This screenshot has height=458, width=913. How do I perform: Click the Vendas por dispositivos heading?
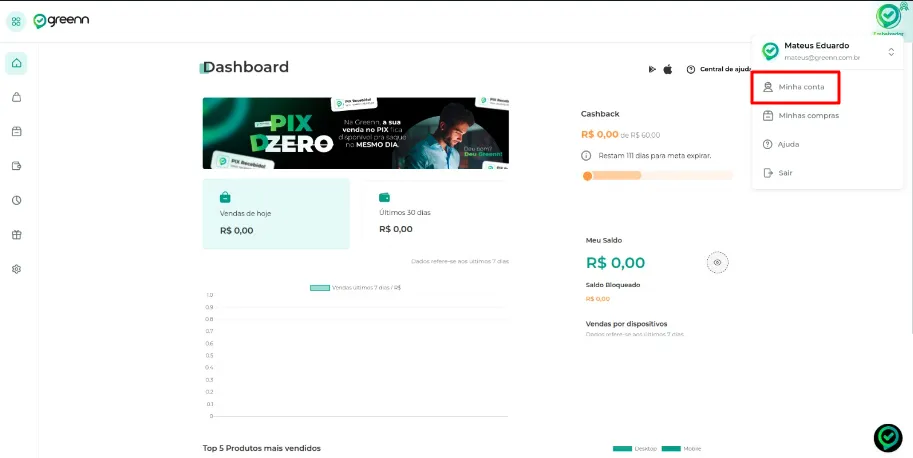pos(627,324)
